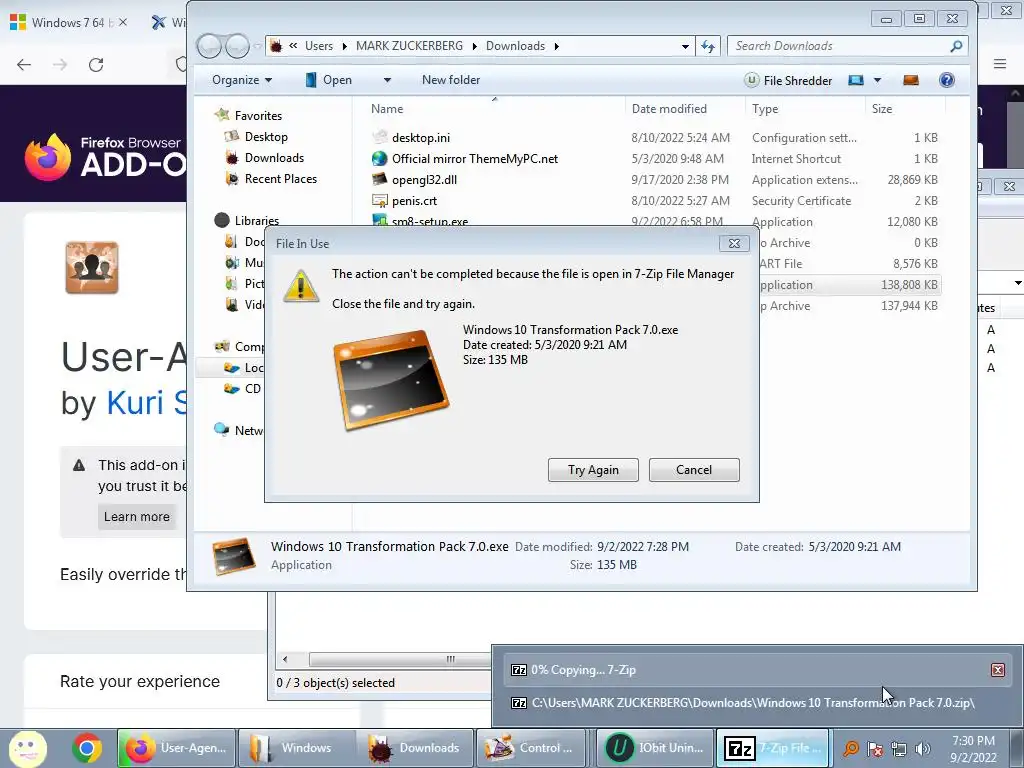Viewport: 1024px width, 768px height.
Task: Toggle the preview pane icon
Action: pyautogui.click(x=910, y=80)
